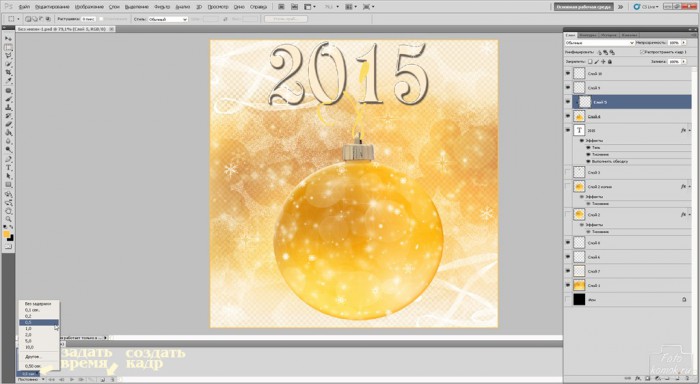Screen dimensions: 700x384
Task: Toggle visibility of selected layer Слой 5
Action: (568, 102)
